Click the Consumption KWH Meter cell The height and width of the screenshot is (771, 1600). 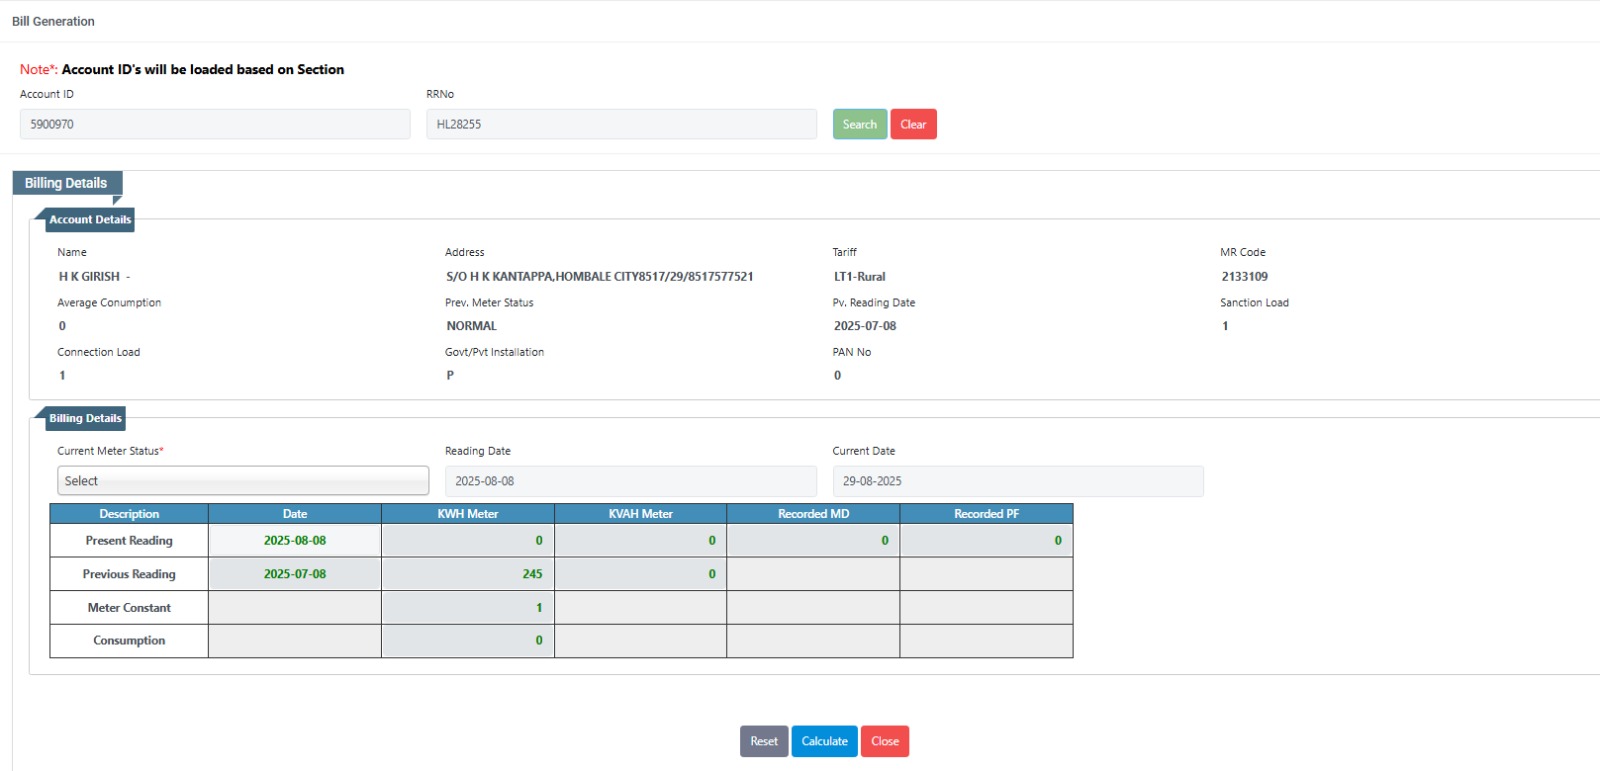click(x=468, y=641)
